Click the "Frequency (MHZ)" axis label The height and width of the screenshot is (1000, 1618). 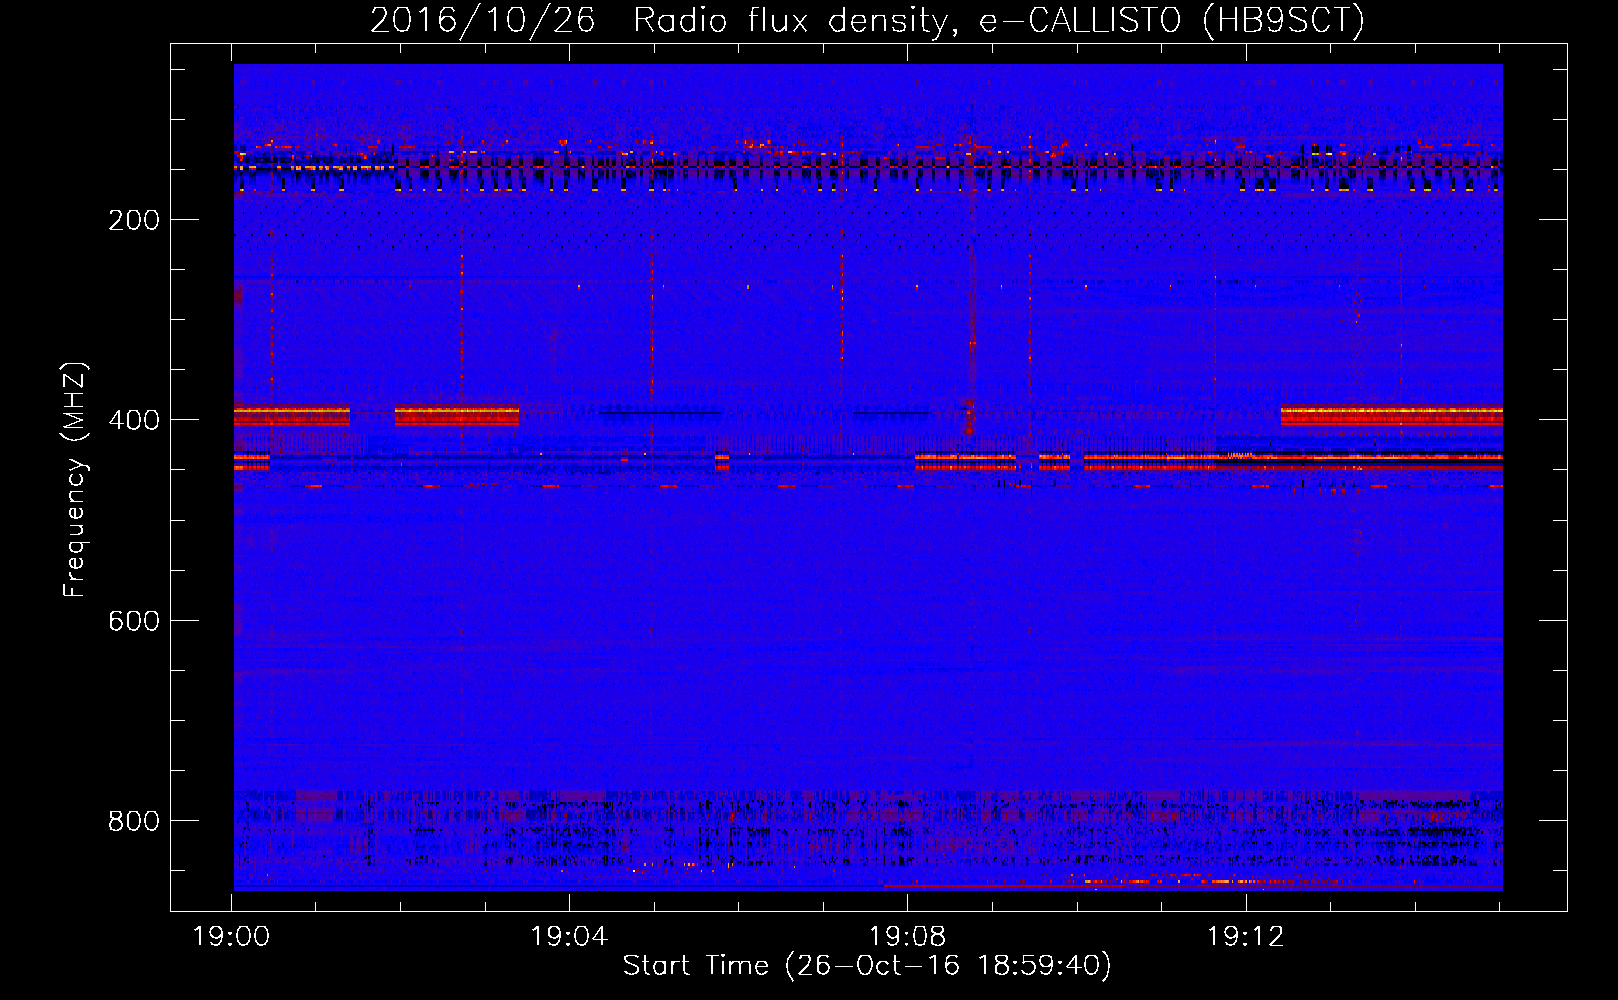(75, 480)
